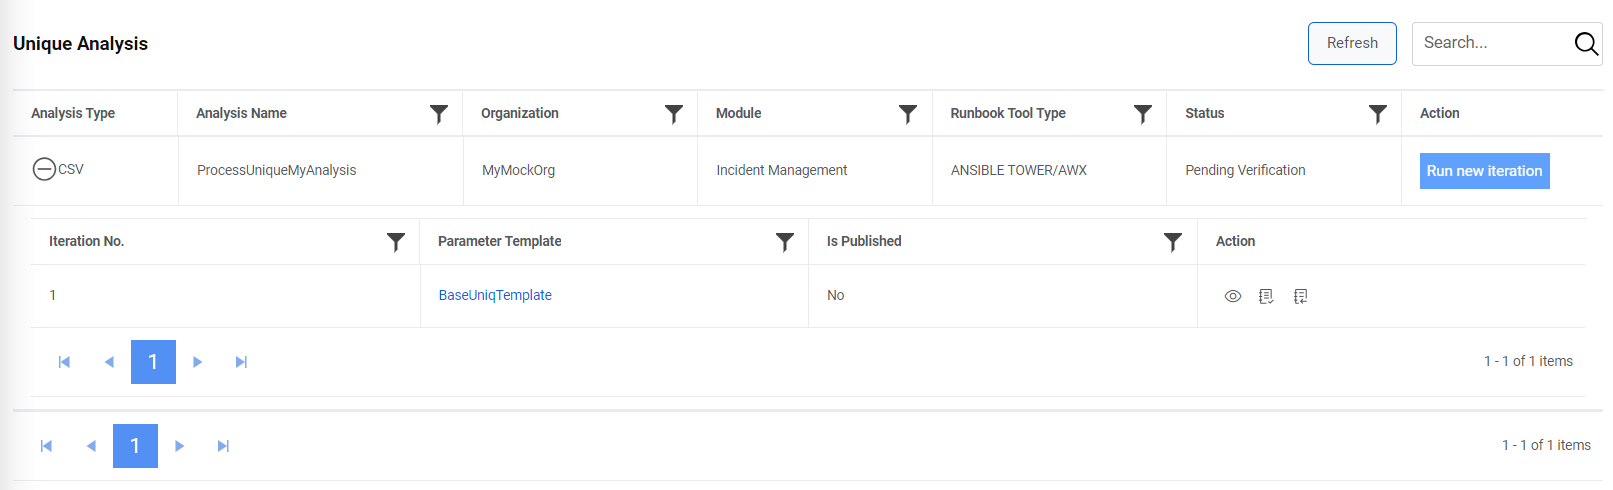
Task: Filter the Module column
Action: click(908, 114)
